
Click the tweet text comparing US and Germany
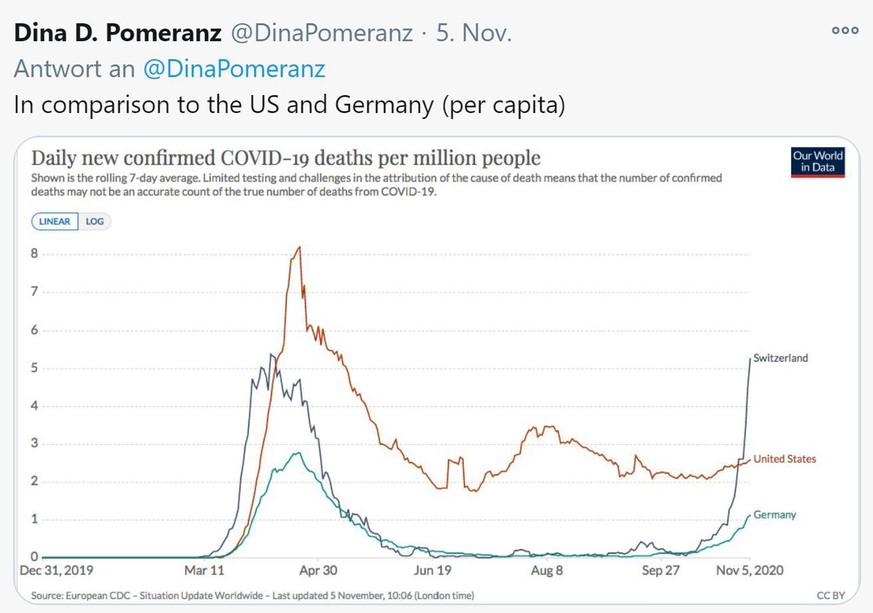[x=289, y=105]
